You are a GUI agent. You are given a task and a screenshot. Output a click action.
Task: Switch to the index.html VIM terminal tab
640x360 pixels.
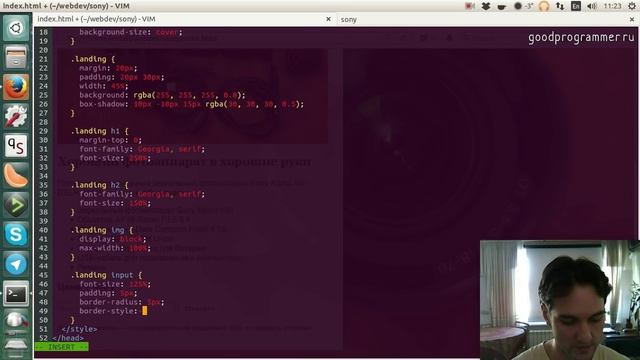tap(184, 19)
